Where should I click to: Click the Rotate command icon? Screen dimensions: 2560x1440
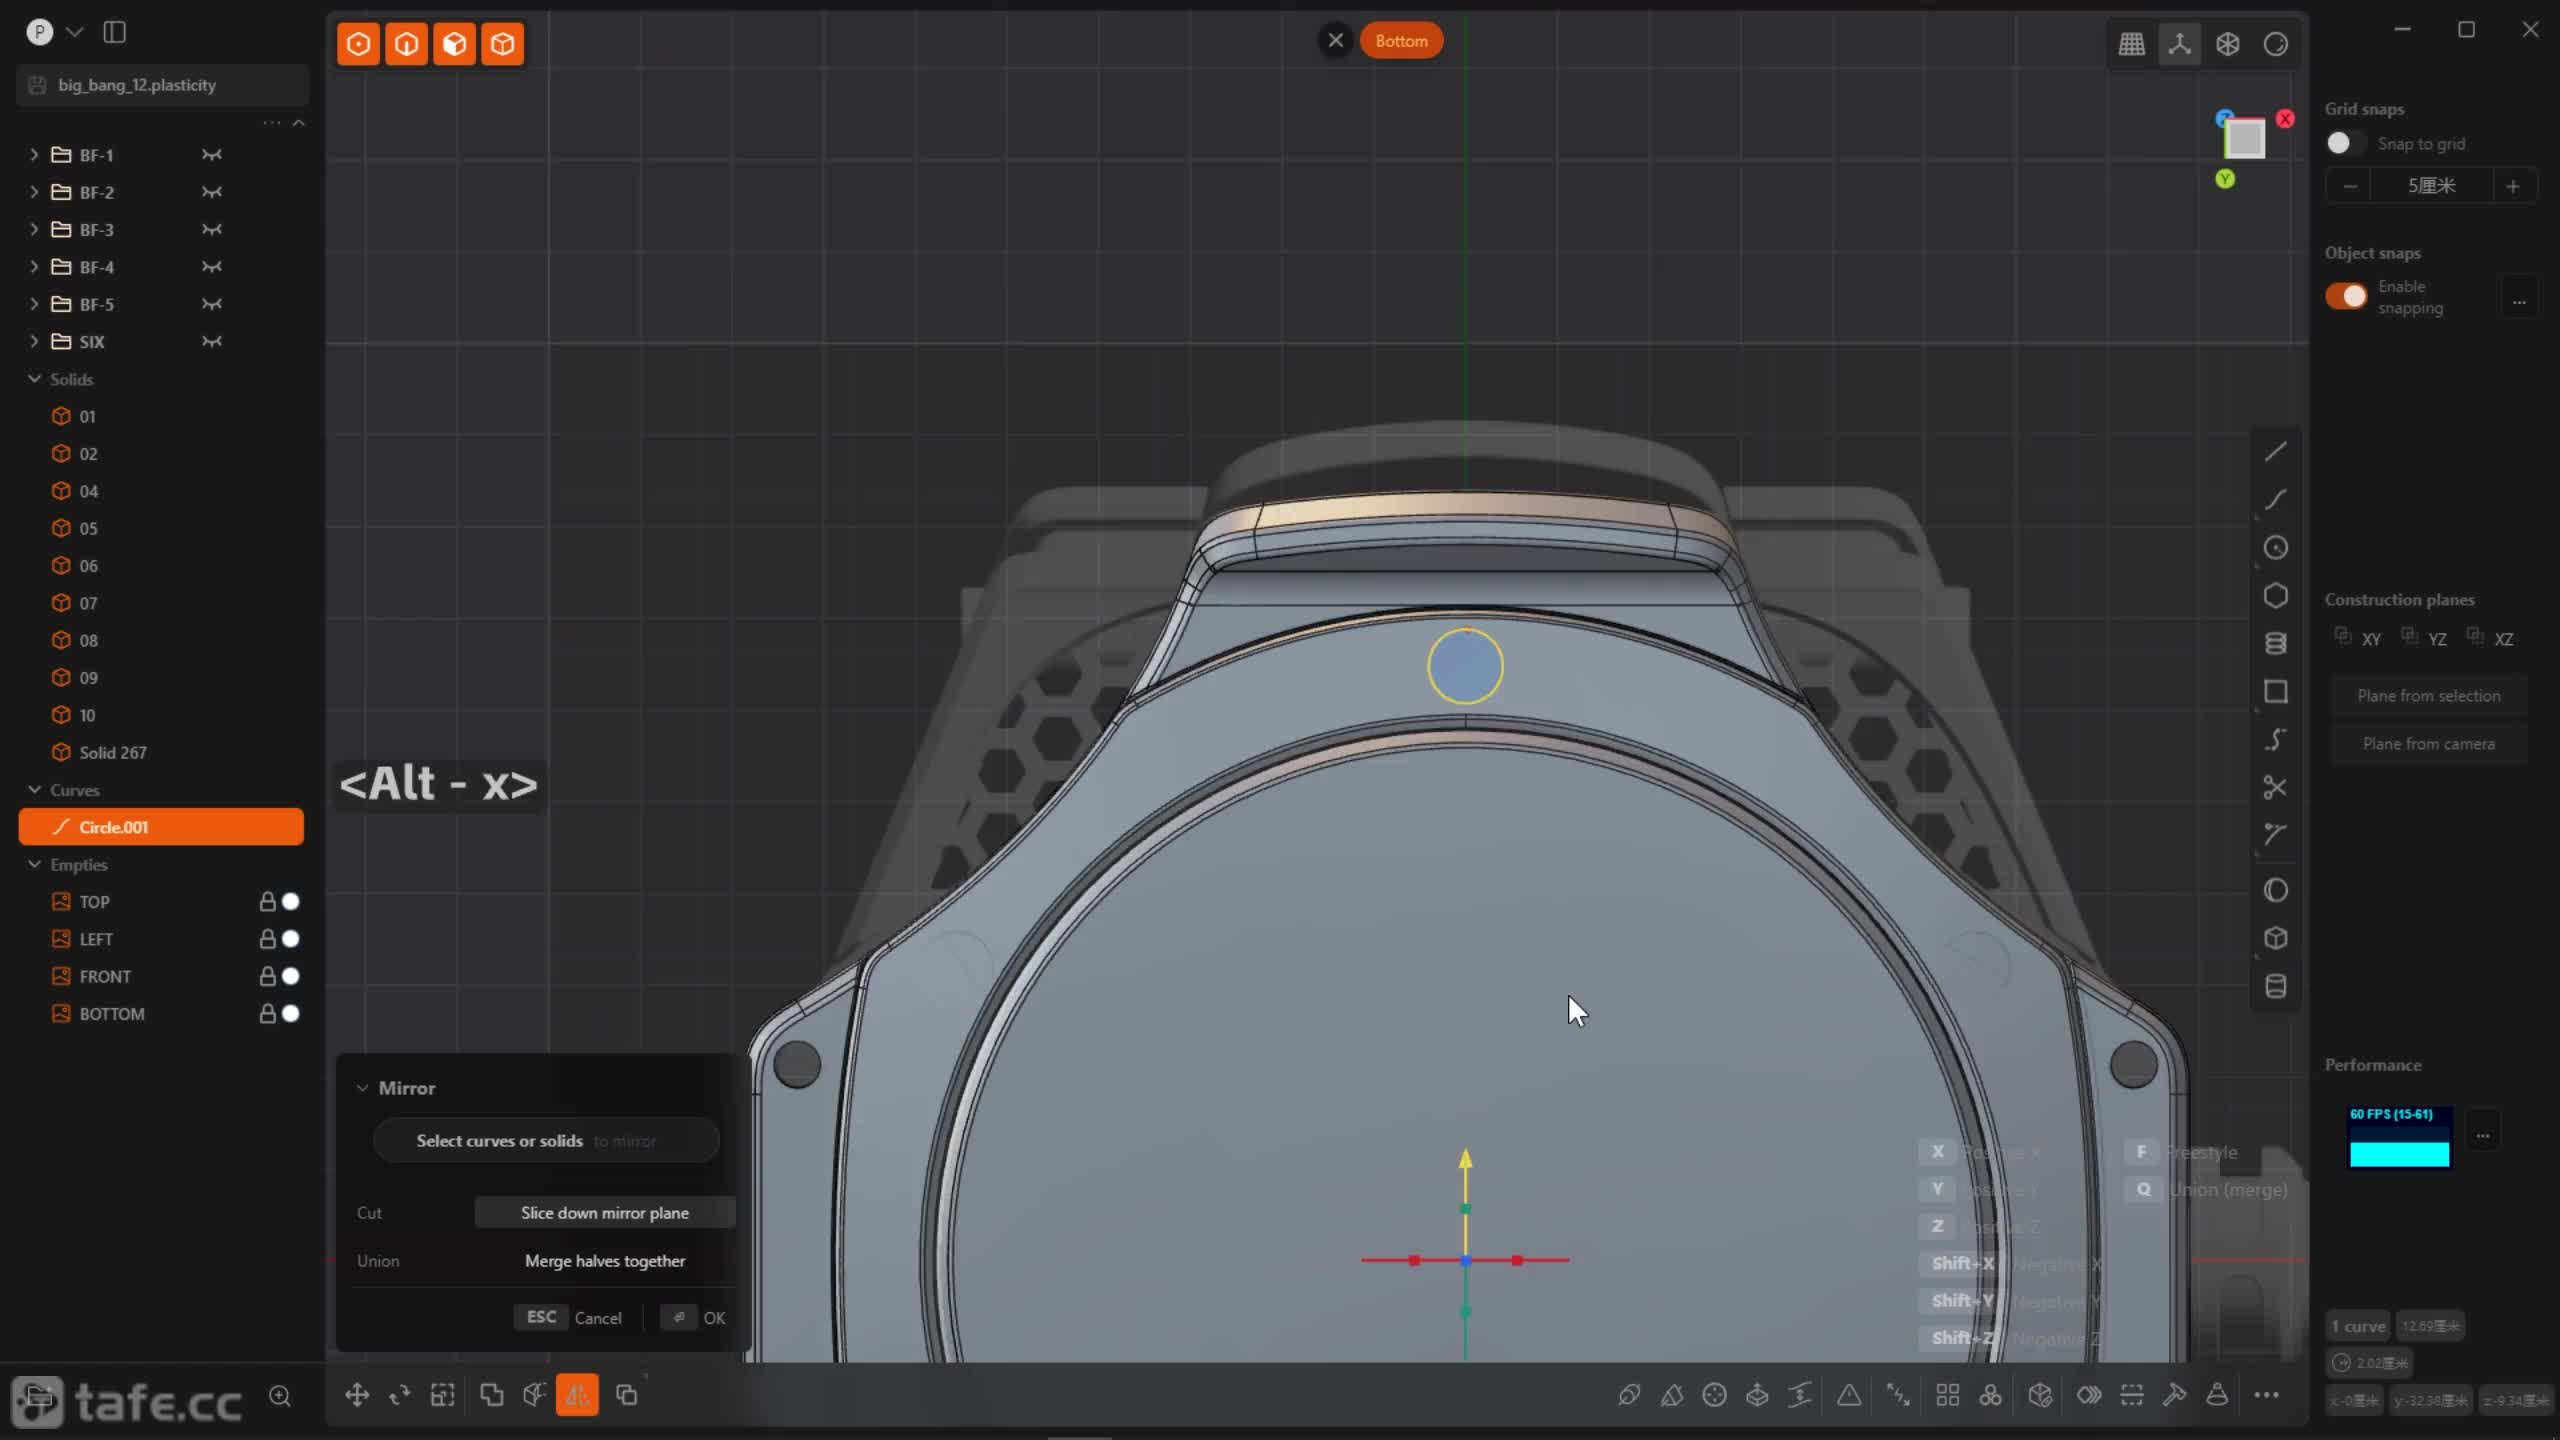[x=400, y=1395]
